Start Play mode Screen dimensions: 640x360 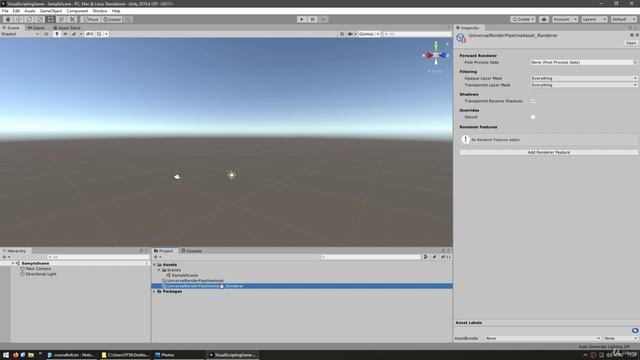[x=302, y=19]
